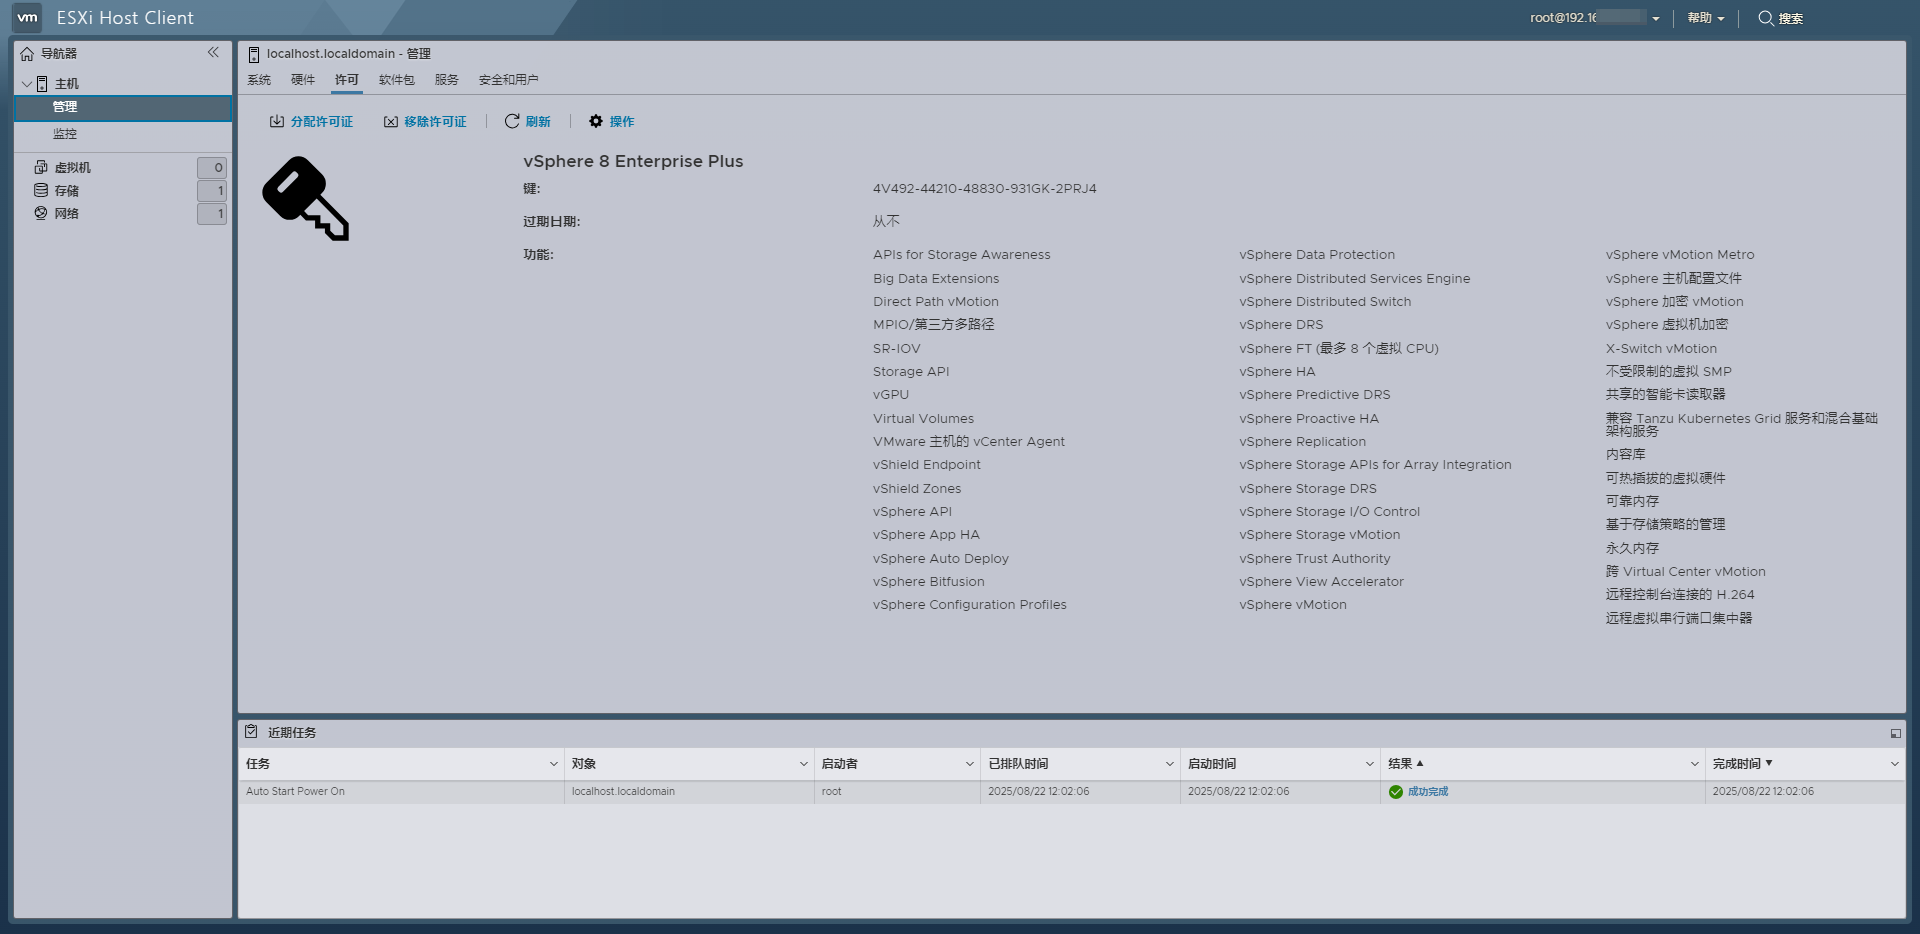This screenshot has width=1920, height=934.
Task: Click the 移除许可证 icon to remove license
Action: tap(391, 120)
